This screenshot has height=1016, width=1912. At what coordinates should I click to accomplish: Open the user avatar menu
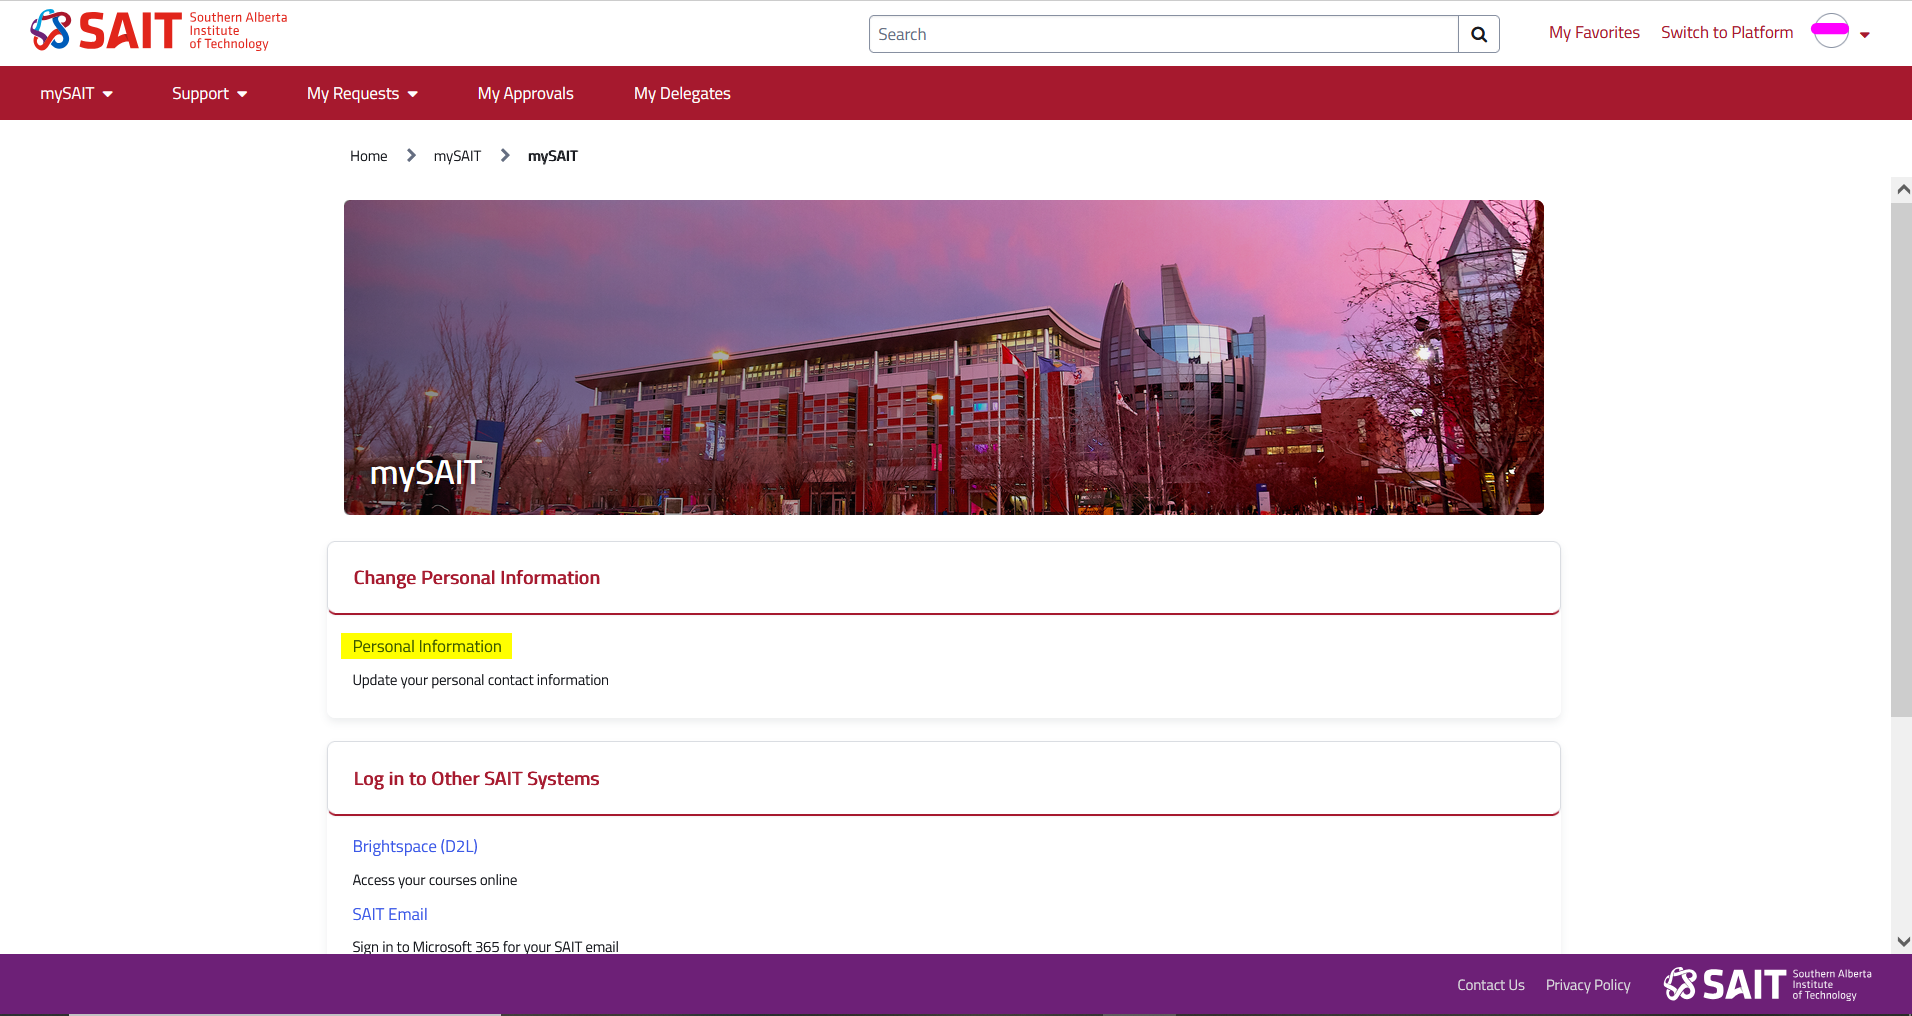[x=1830, y=31]
